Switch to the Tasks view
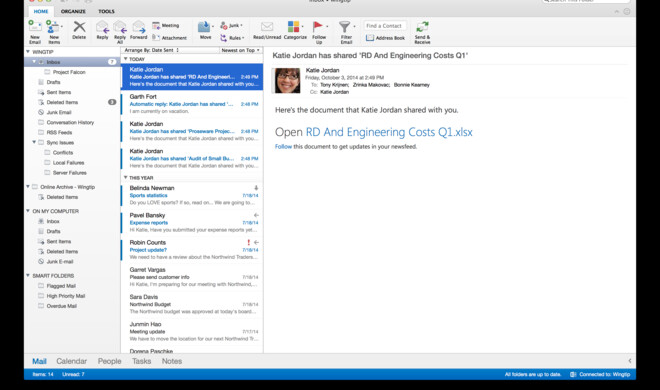The image size is (660, 390). point(141,361)
